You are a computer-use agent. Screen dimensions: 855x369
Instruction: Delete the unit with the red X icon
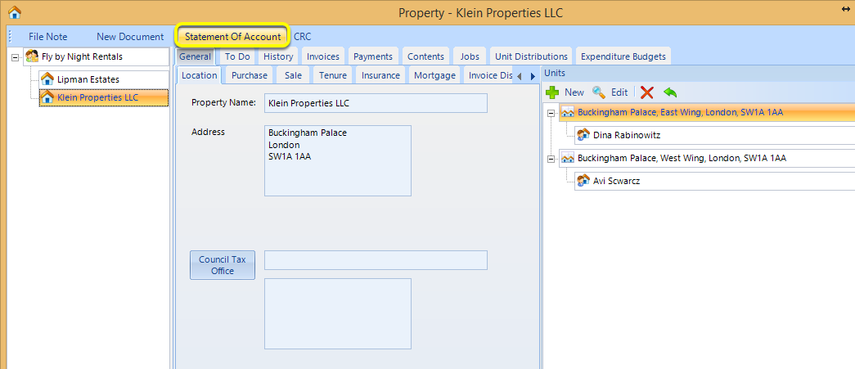pyautogui.click(x=647, y=92)
